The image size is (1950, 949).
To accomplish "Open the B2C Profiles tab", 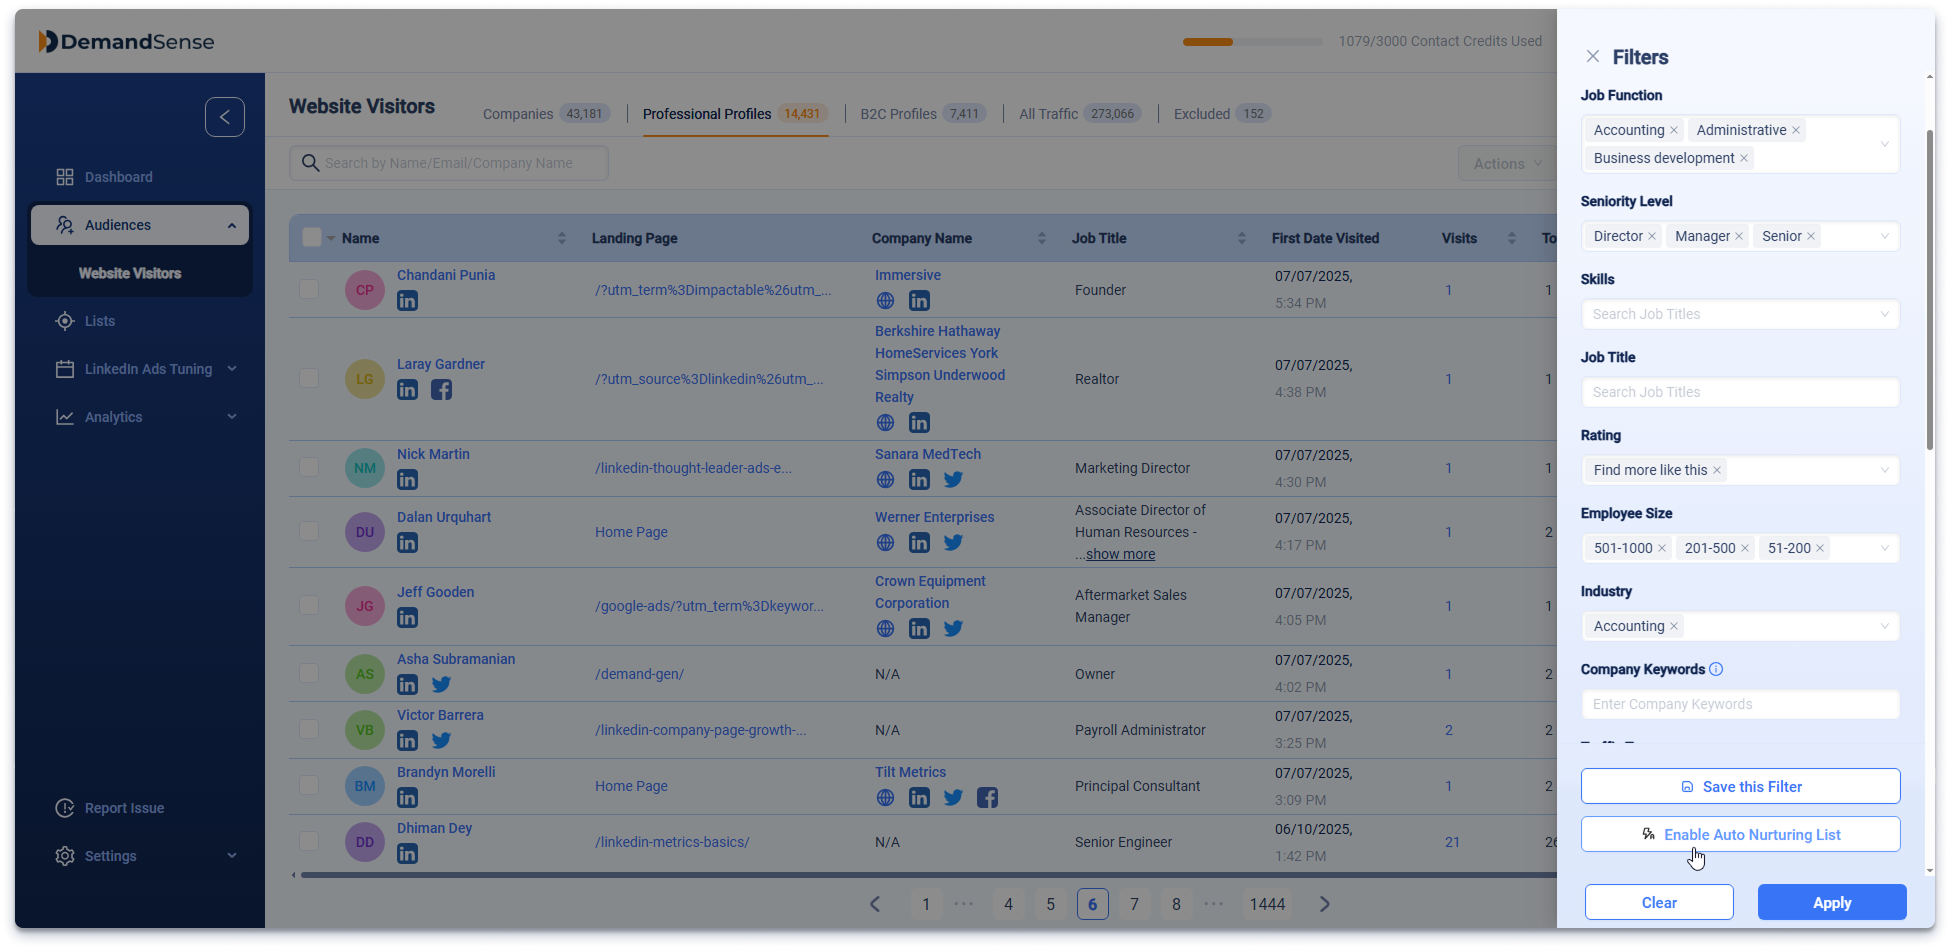I will click(895, 113).
